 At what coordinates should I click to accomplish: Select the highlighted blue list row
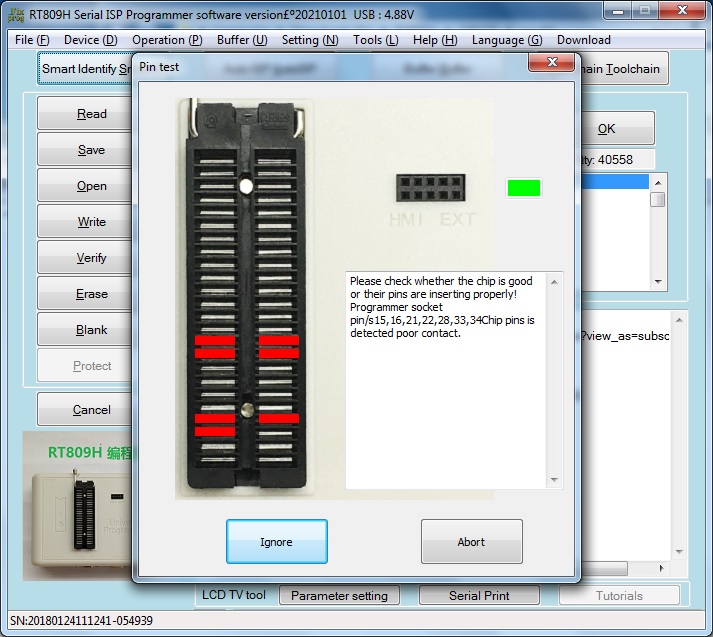(615, 181)
